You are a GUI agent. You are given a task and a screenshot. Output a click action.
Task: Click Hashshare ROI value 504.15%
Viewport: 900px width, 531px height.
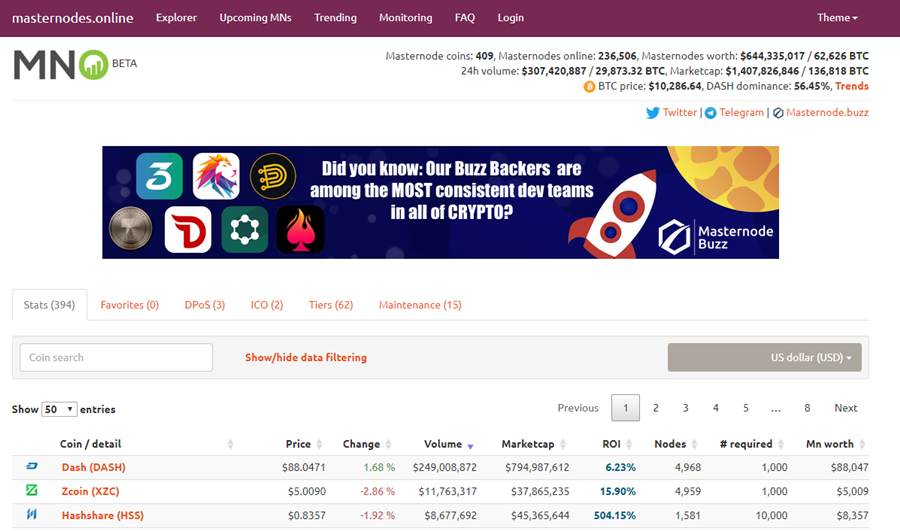pos(615,516)
